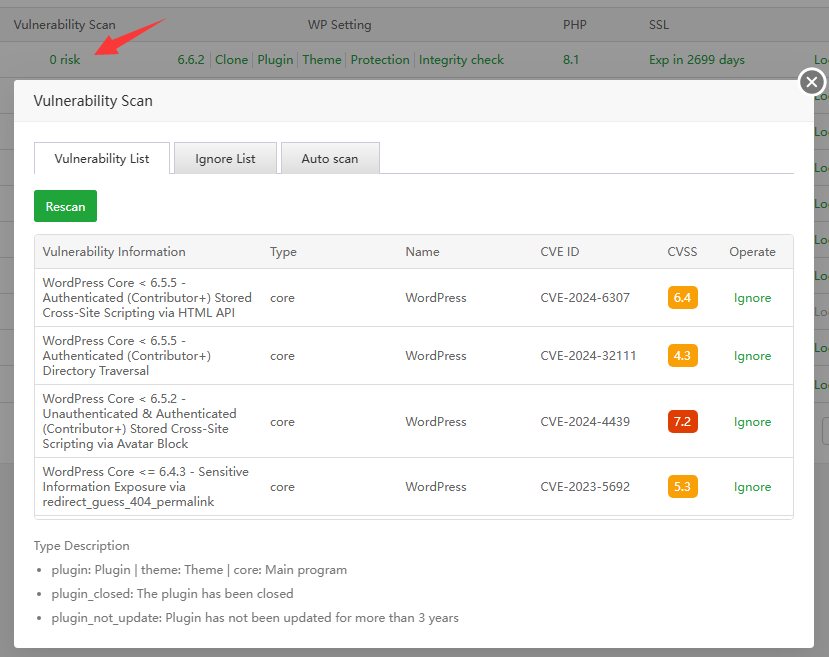
Task: Click the plugin_not_update description line
Action: 255,618
